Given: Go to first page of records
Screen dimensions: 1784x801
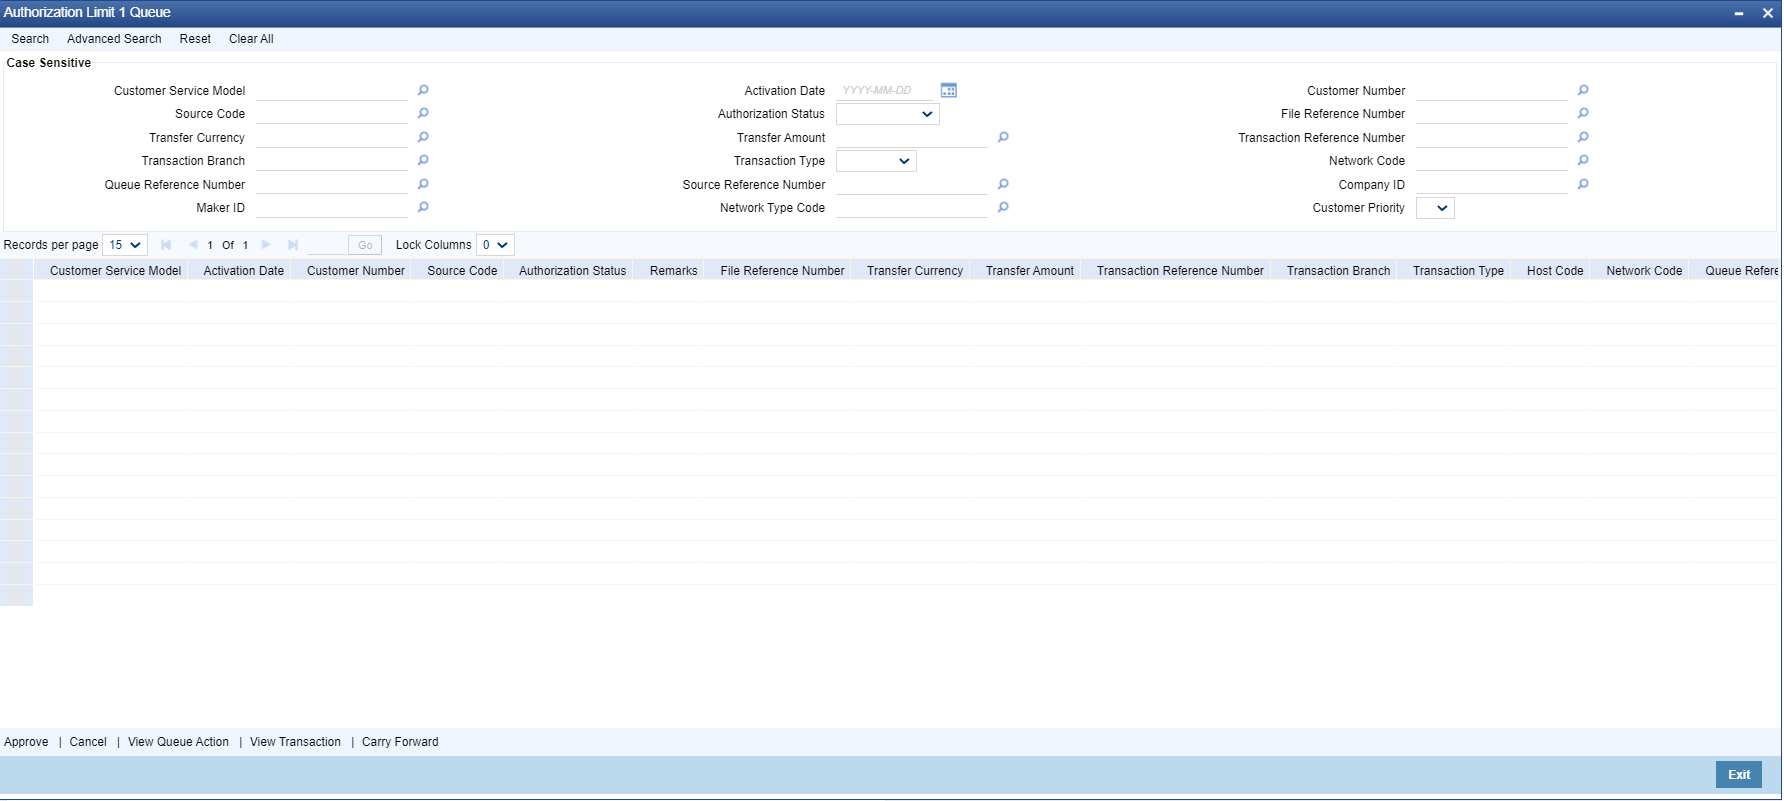Looking at the screenshot, I should tap(166, 245).
